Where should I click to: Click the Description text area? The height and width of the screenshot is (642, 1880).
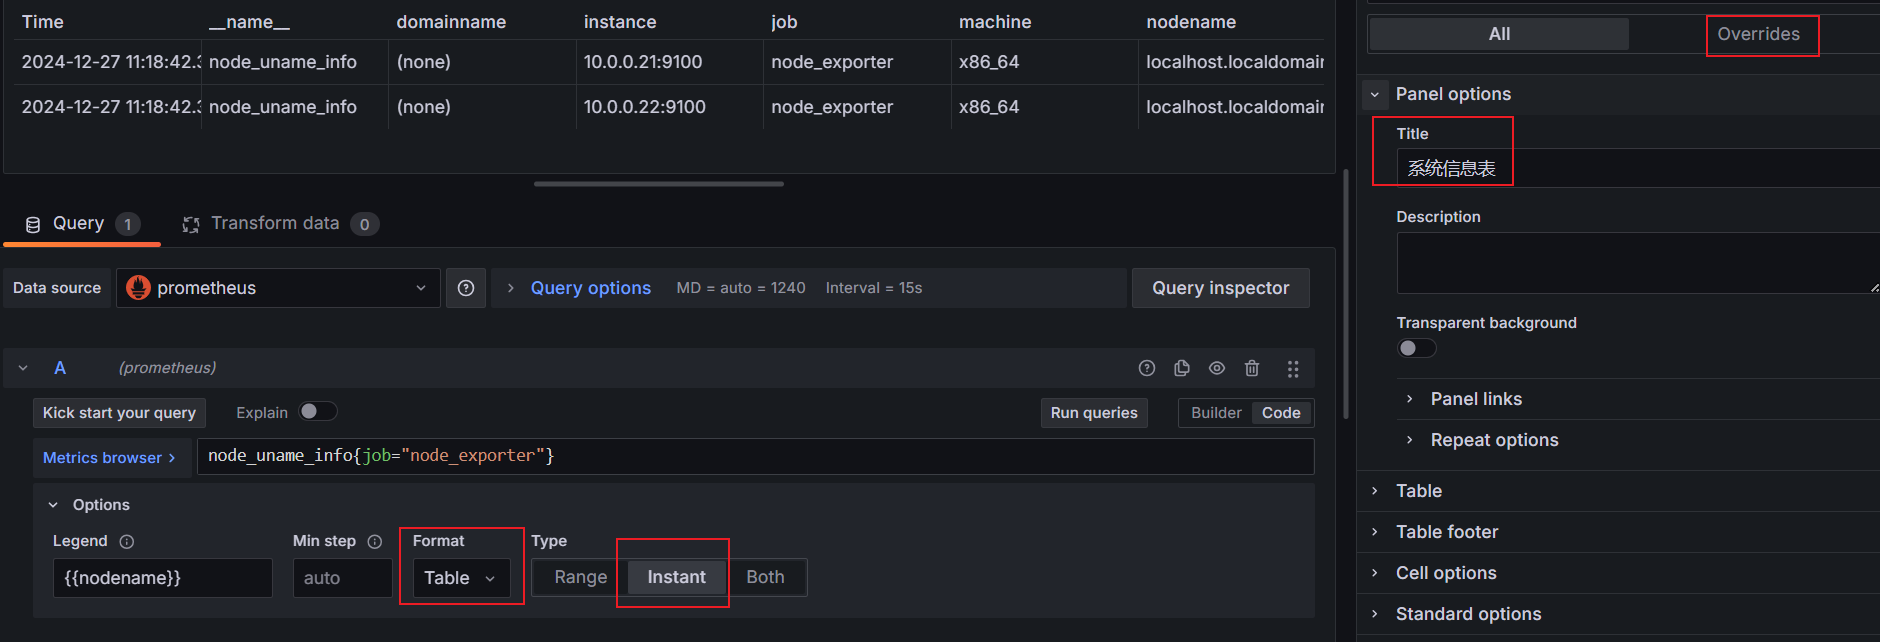(1636, 263)
